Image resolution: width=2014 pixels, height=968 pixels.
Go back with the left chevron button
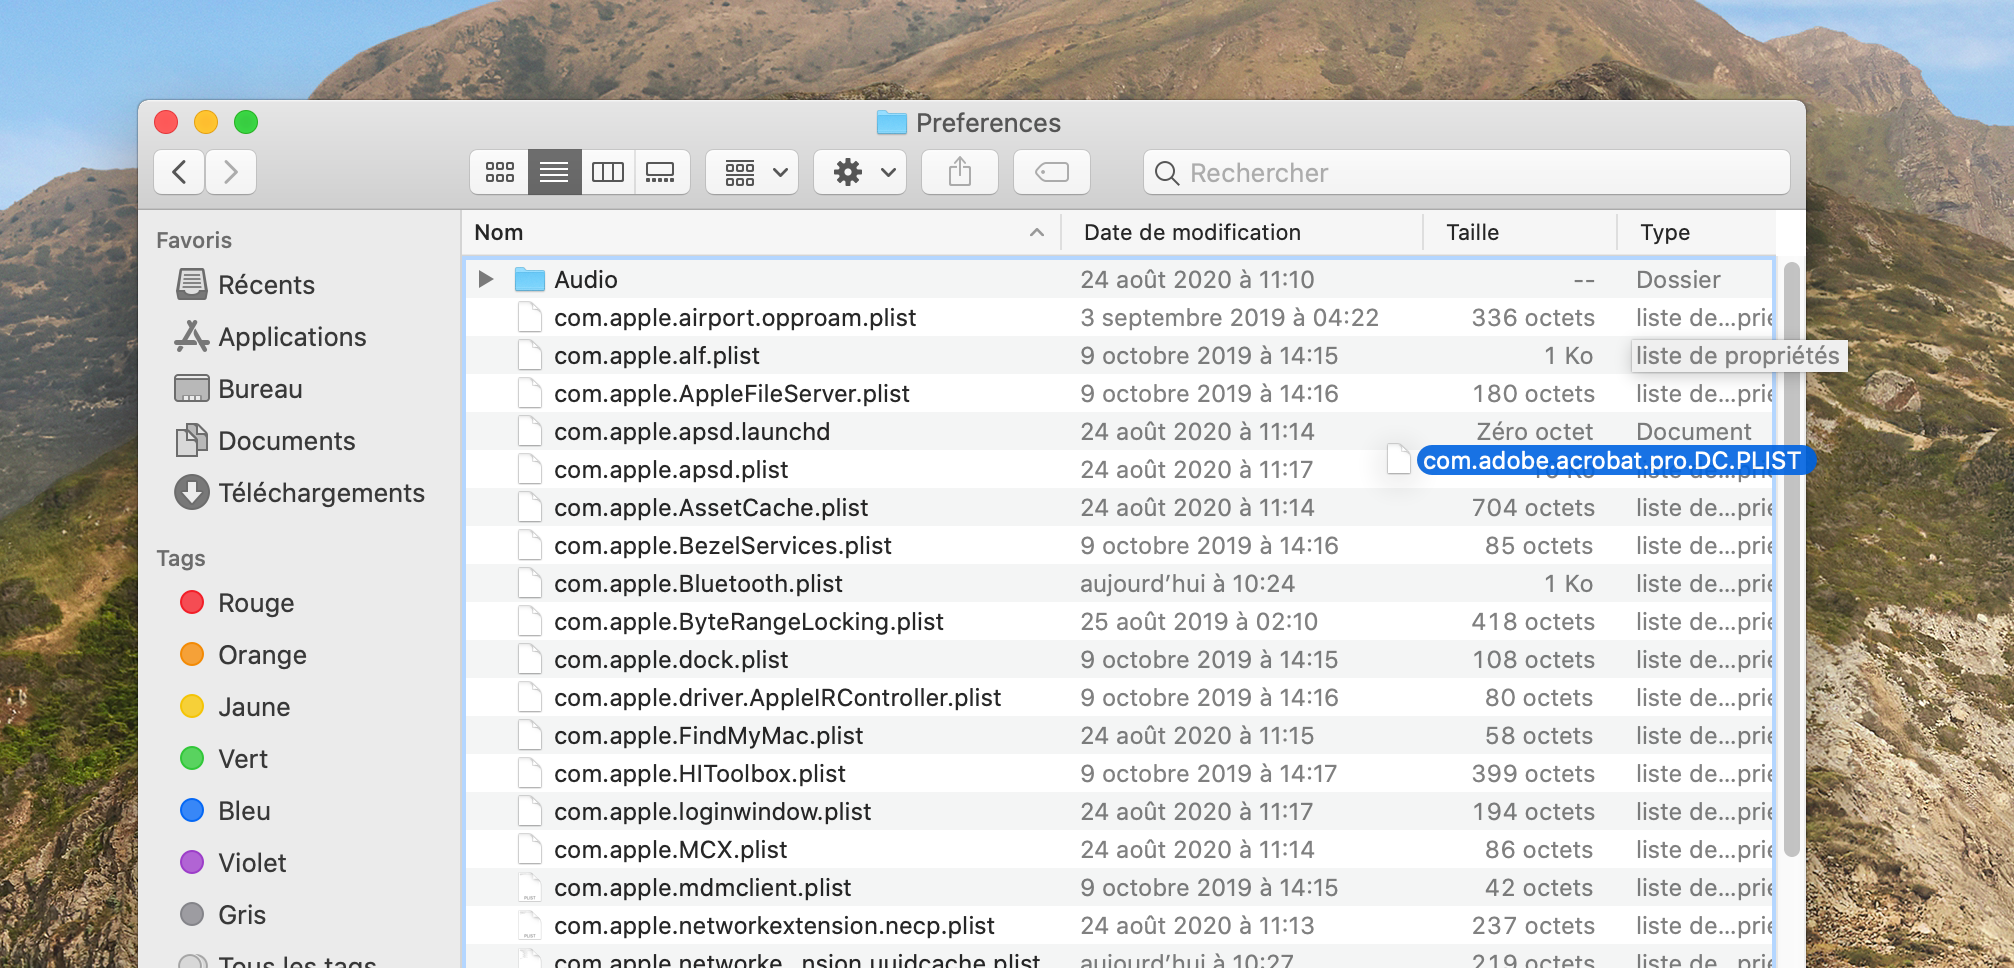tap(179, 172)
